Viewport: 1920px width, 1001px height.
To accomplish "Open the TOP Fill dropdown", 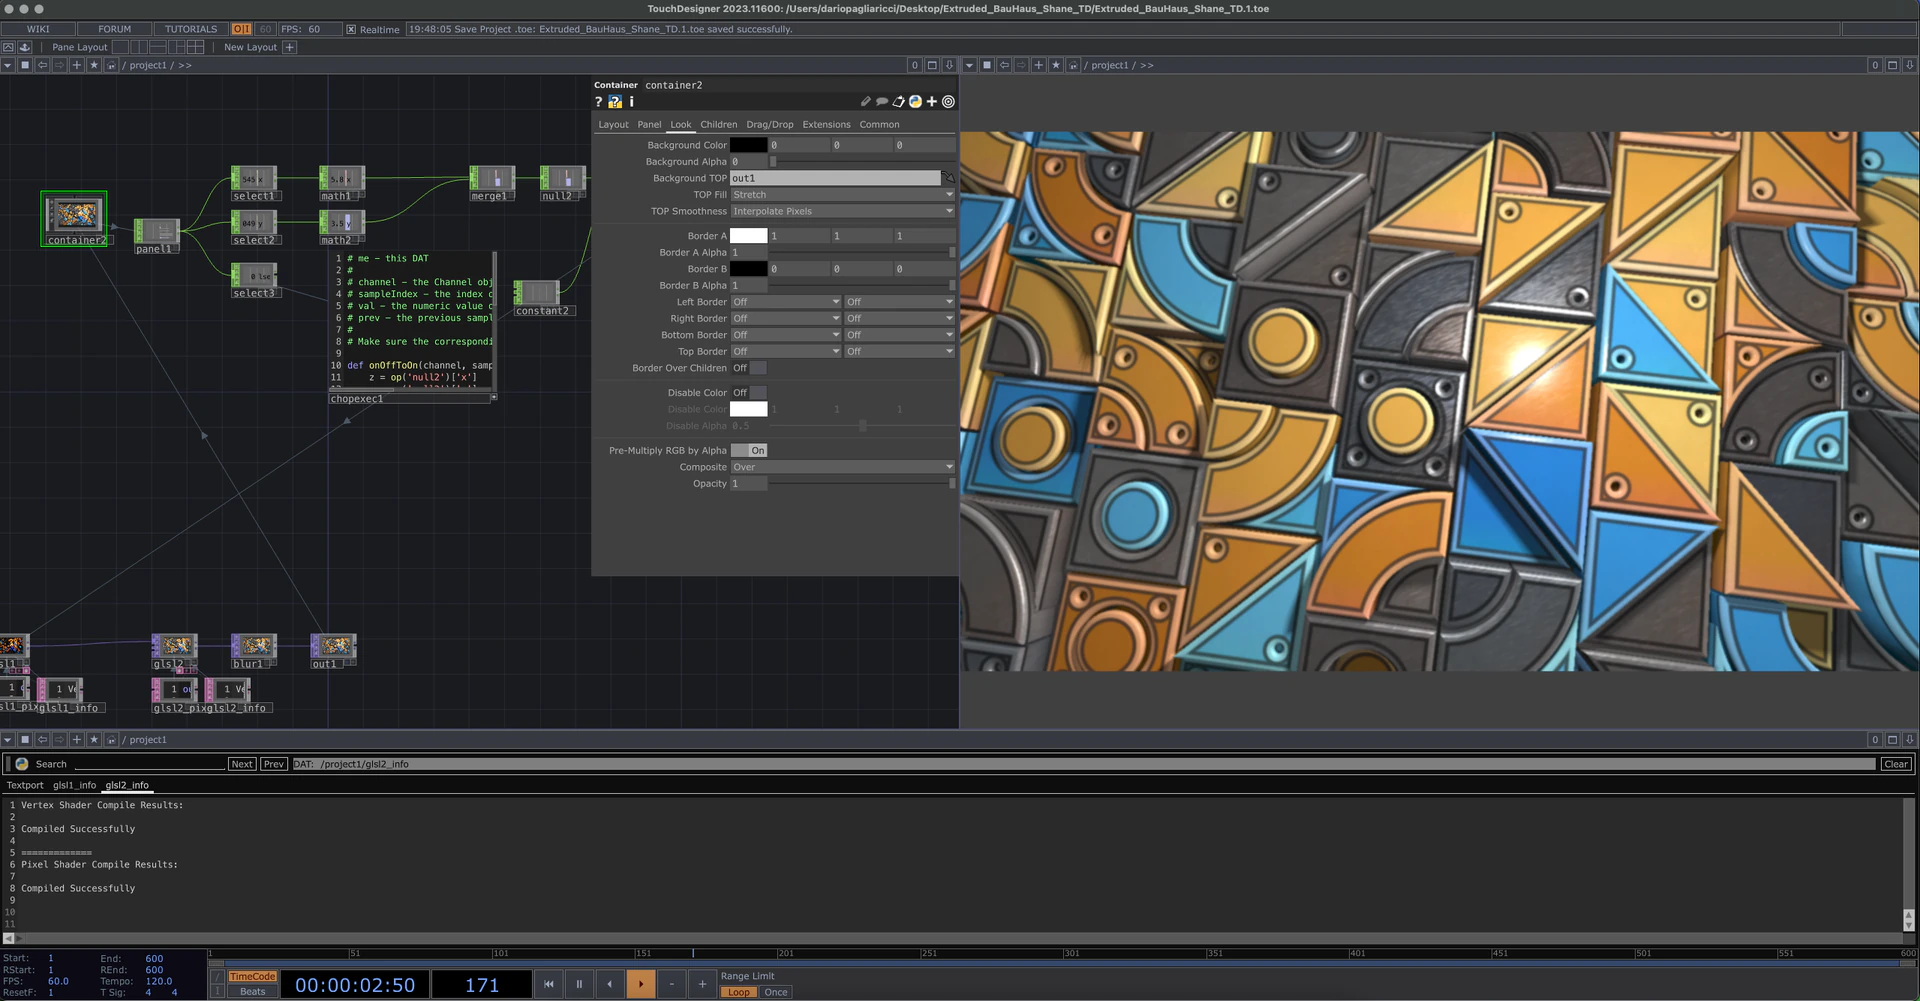I will (843, 195).
